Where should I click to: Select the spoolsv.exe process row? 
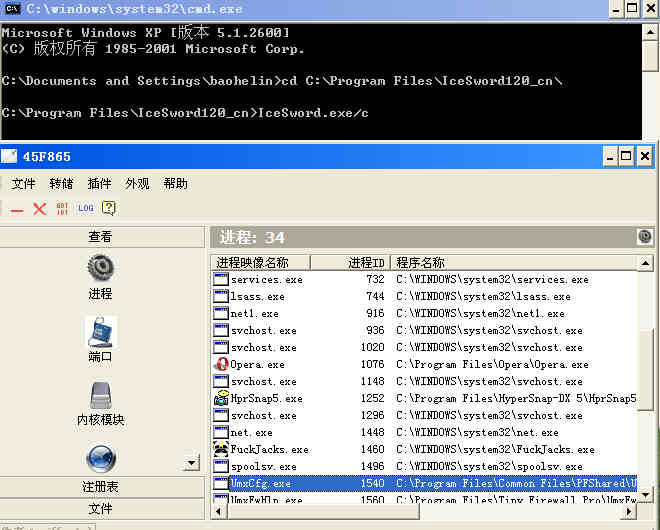(x=424, y=466)
